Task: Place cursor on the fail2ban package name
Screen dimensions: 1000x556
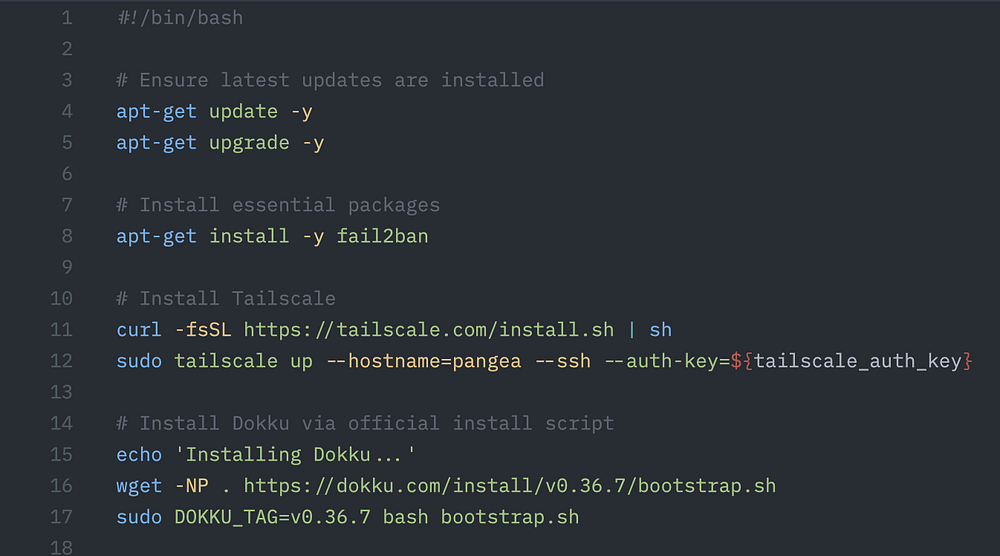Action: [382, 237]
